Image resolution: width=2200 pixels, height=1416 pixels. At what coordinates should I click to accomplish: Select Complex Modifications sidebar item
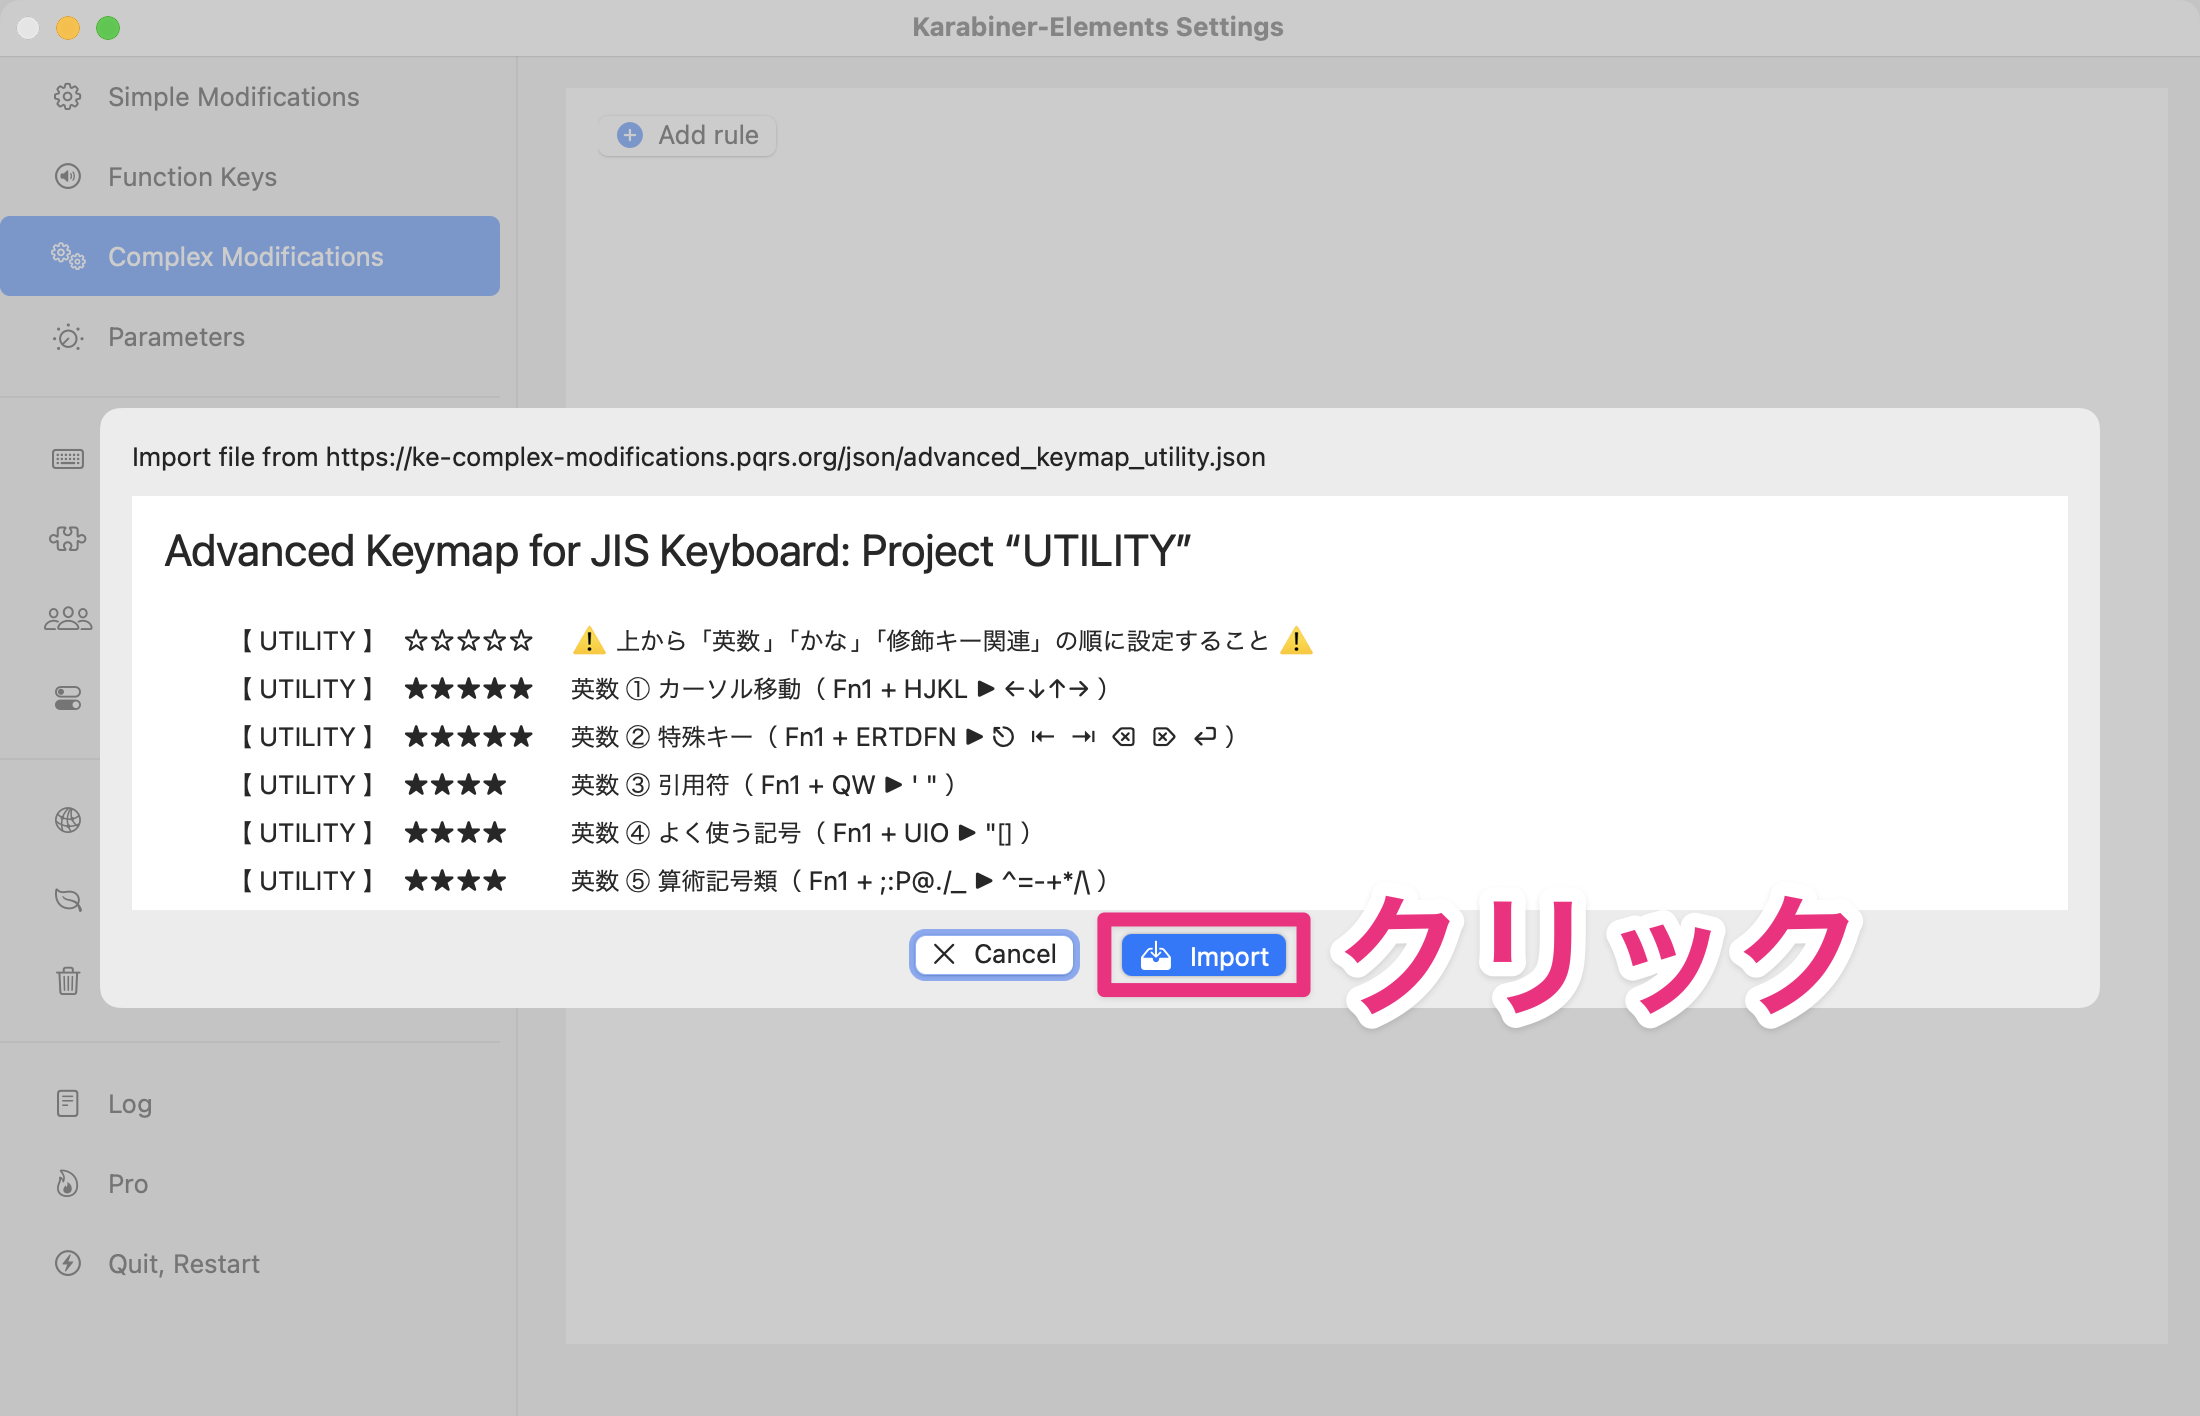[x=245, y=257]
